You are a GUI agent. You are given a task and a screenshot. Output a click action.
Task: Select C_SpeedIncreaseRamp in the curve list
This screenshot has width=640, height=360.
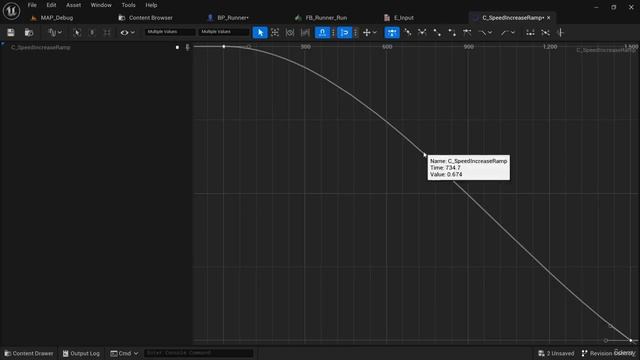[40, 47]
